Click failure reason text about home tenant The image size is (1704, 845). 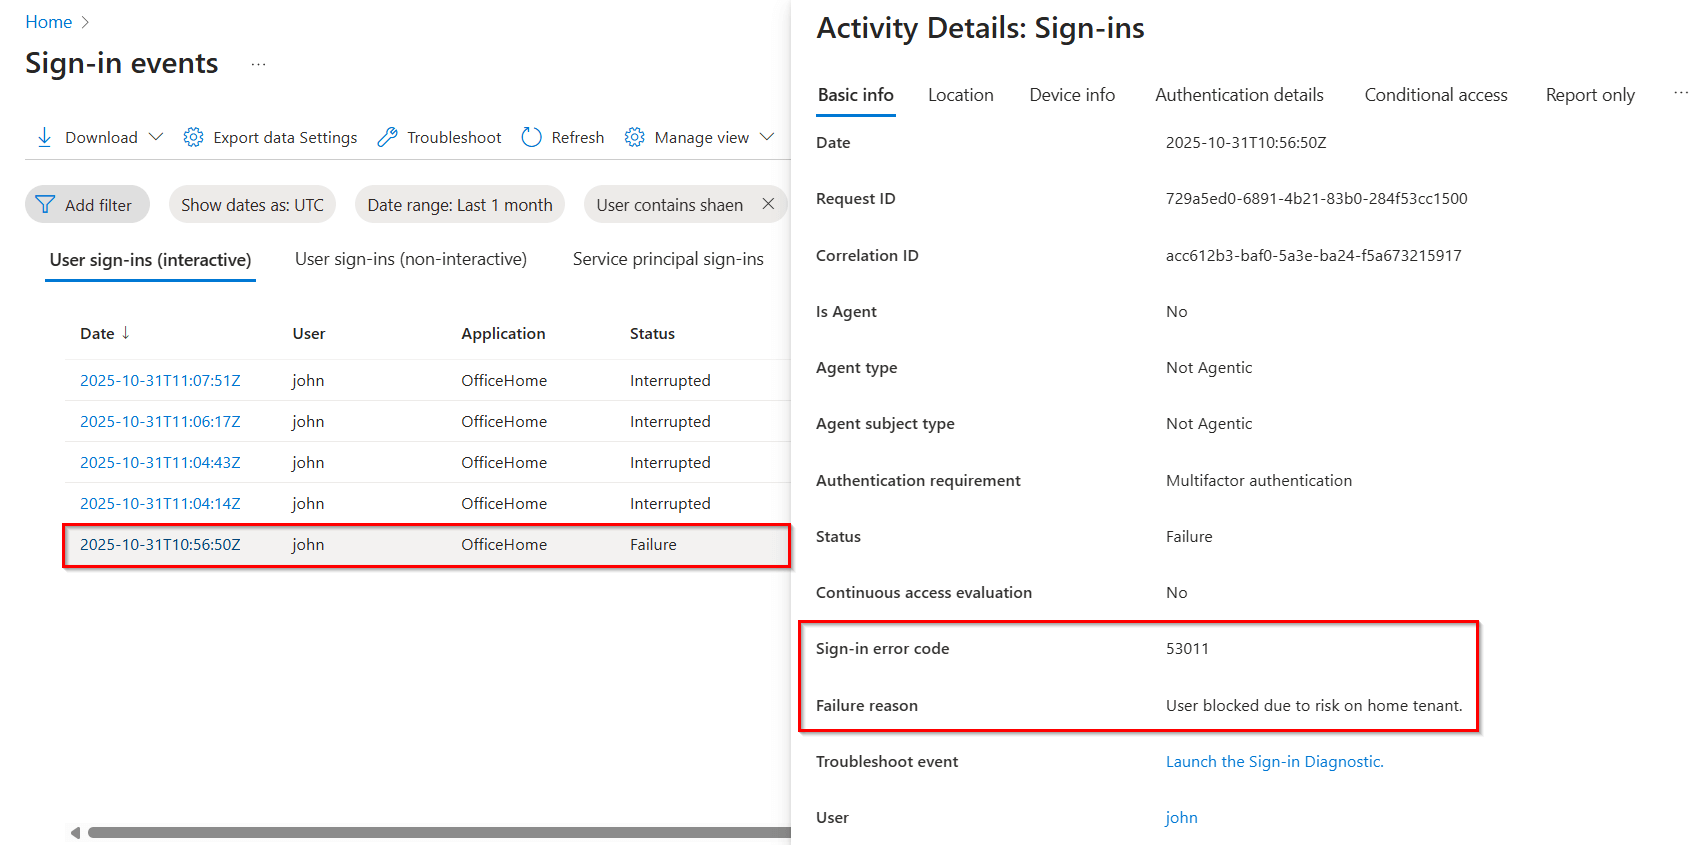click(1314, 706)
